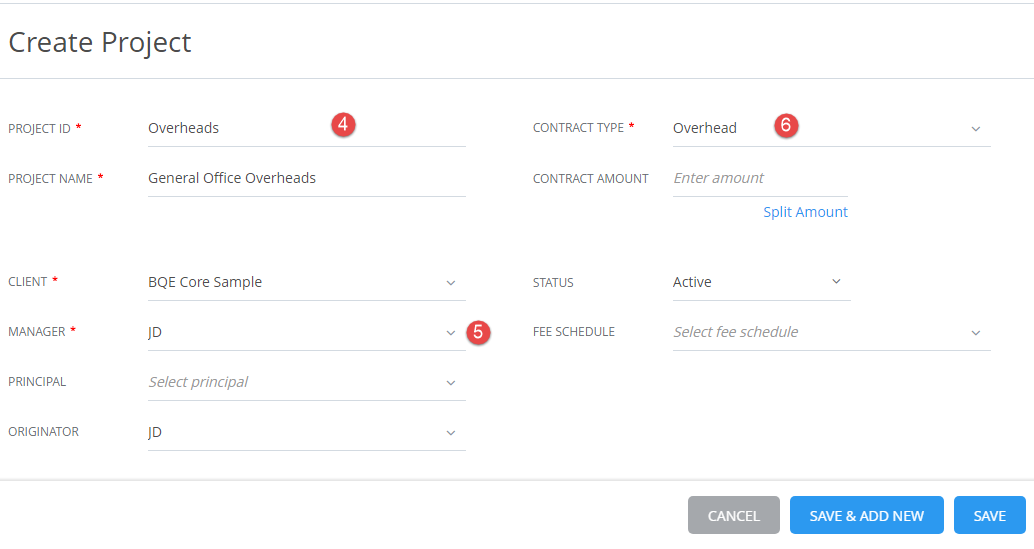Image resolution: width=1034 pixels, height=549 pixels.
Task: Click the CONTRACT TYPE label
Action: click(578, 128)
